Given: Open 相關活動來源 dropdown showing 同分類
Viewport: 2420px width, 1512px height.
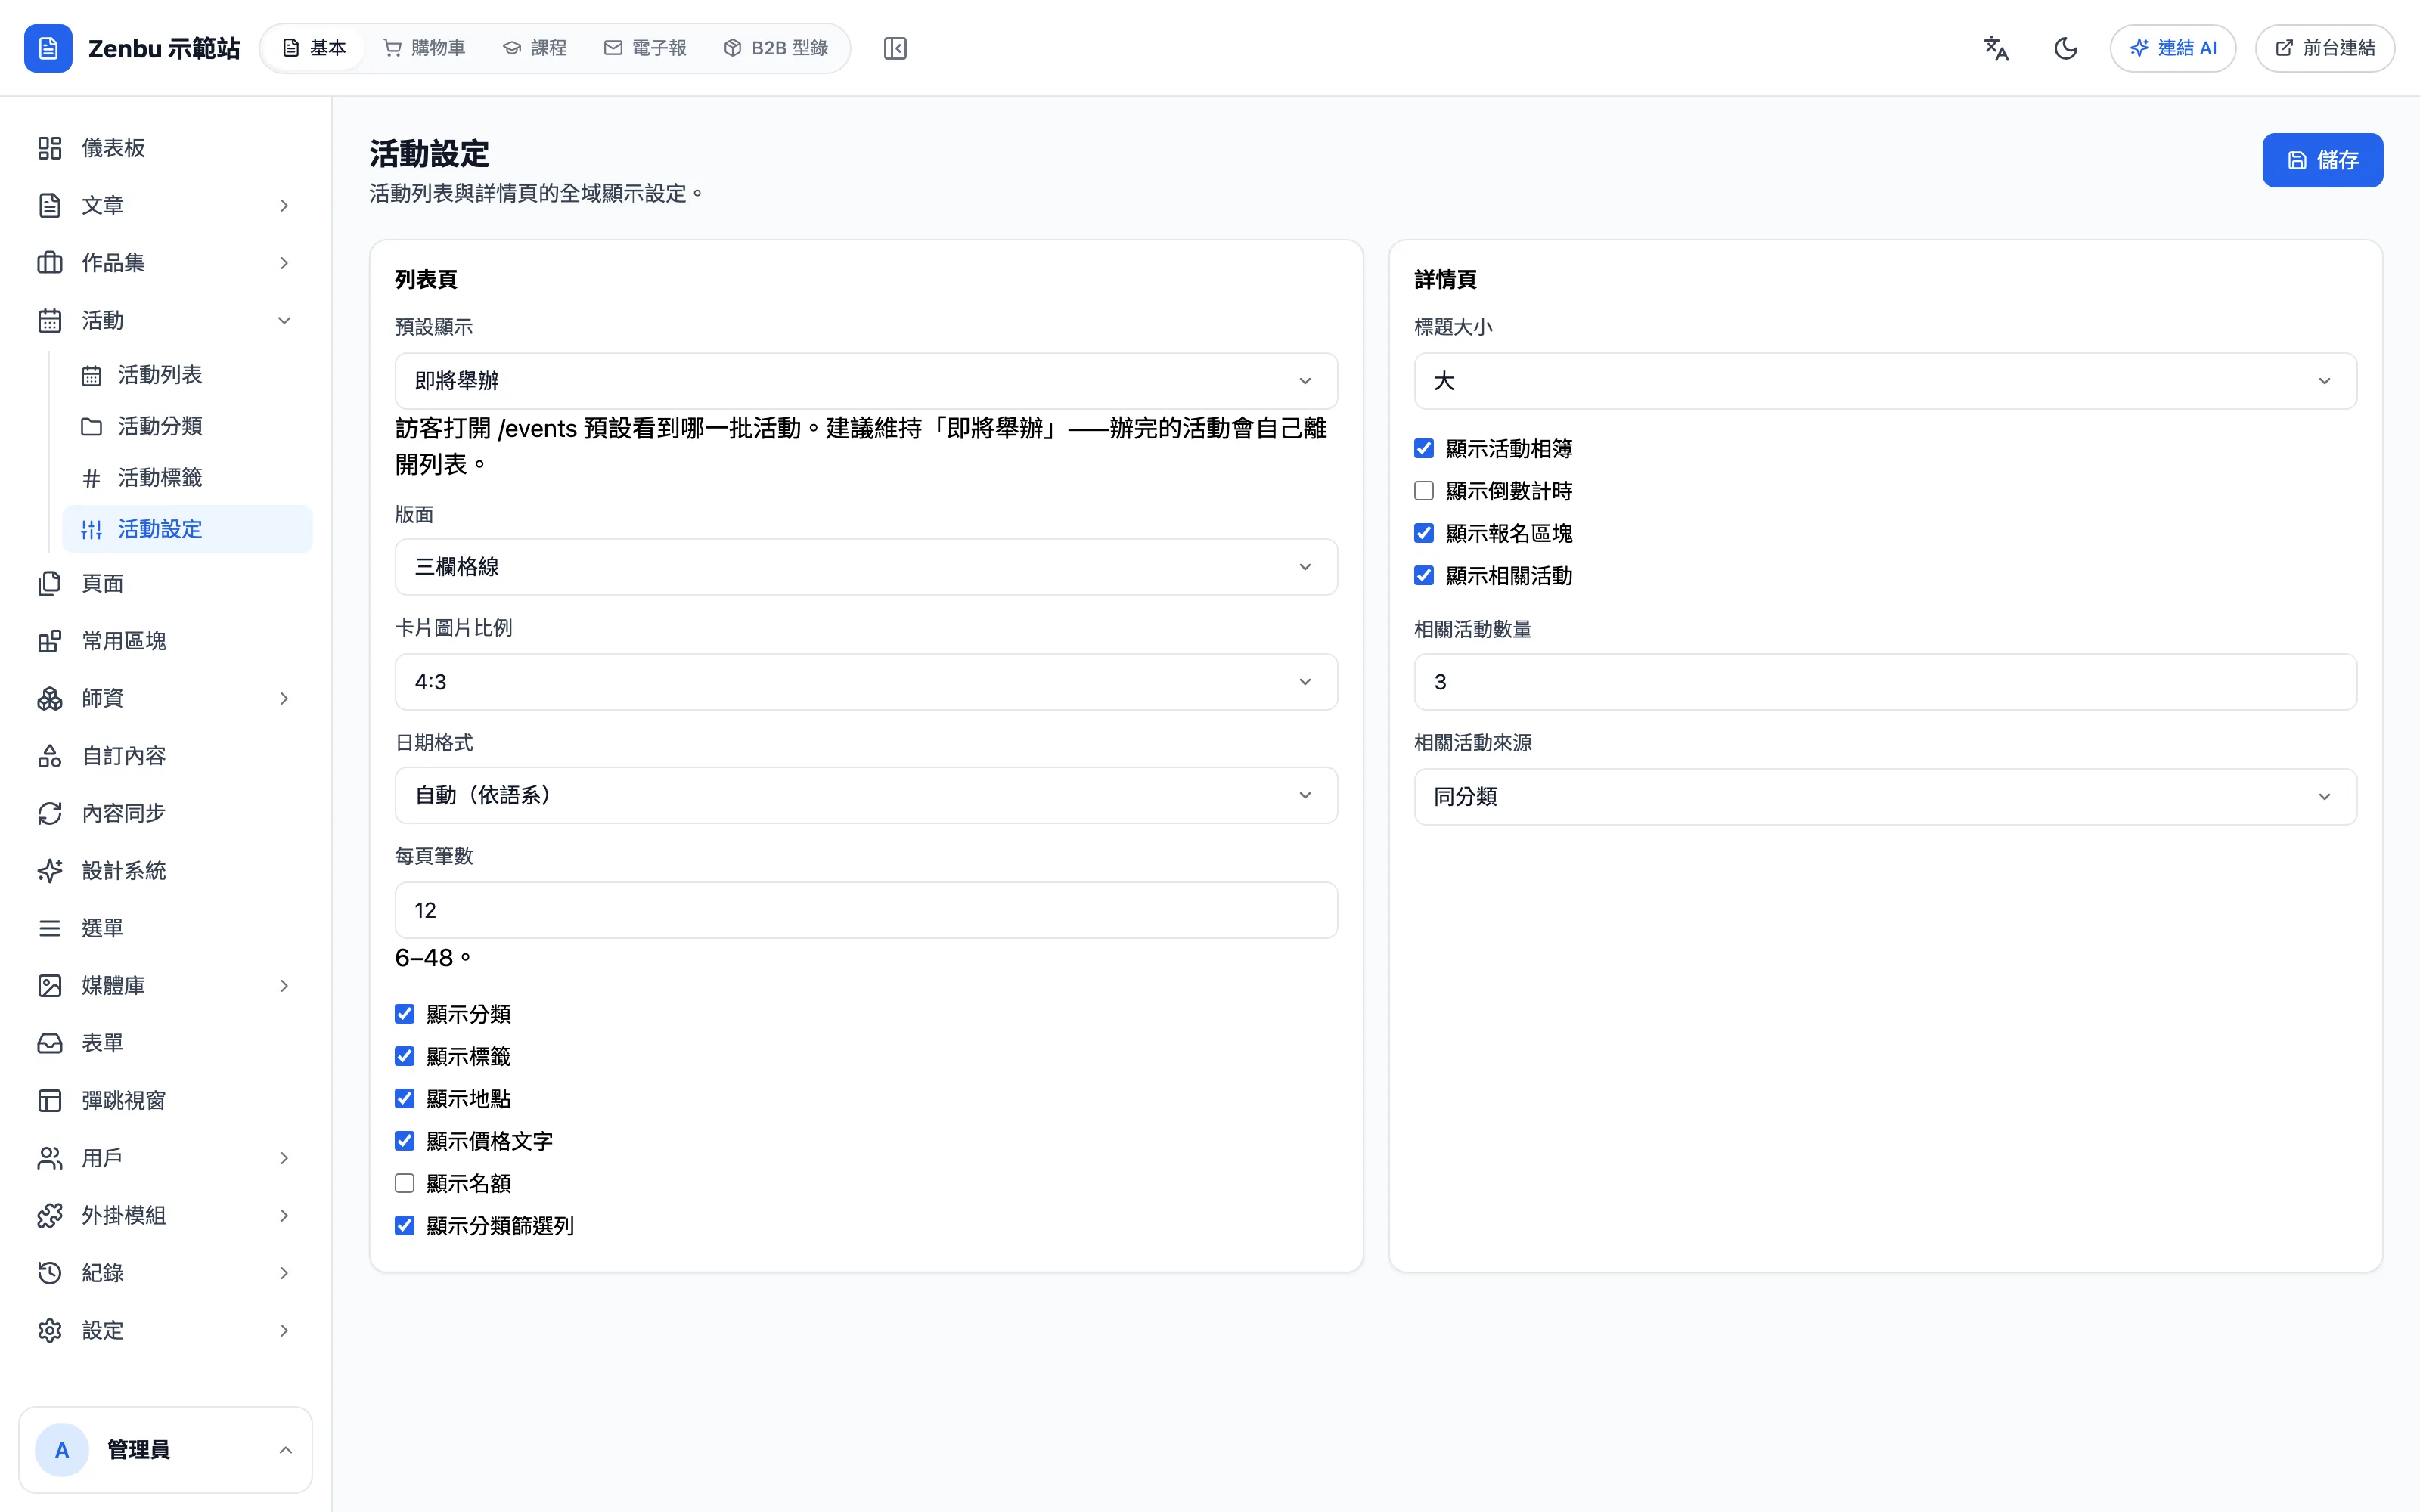Looking at the screenshot, I should 1885,797.
